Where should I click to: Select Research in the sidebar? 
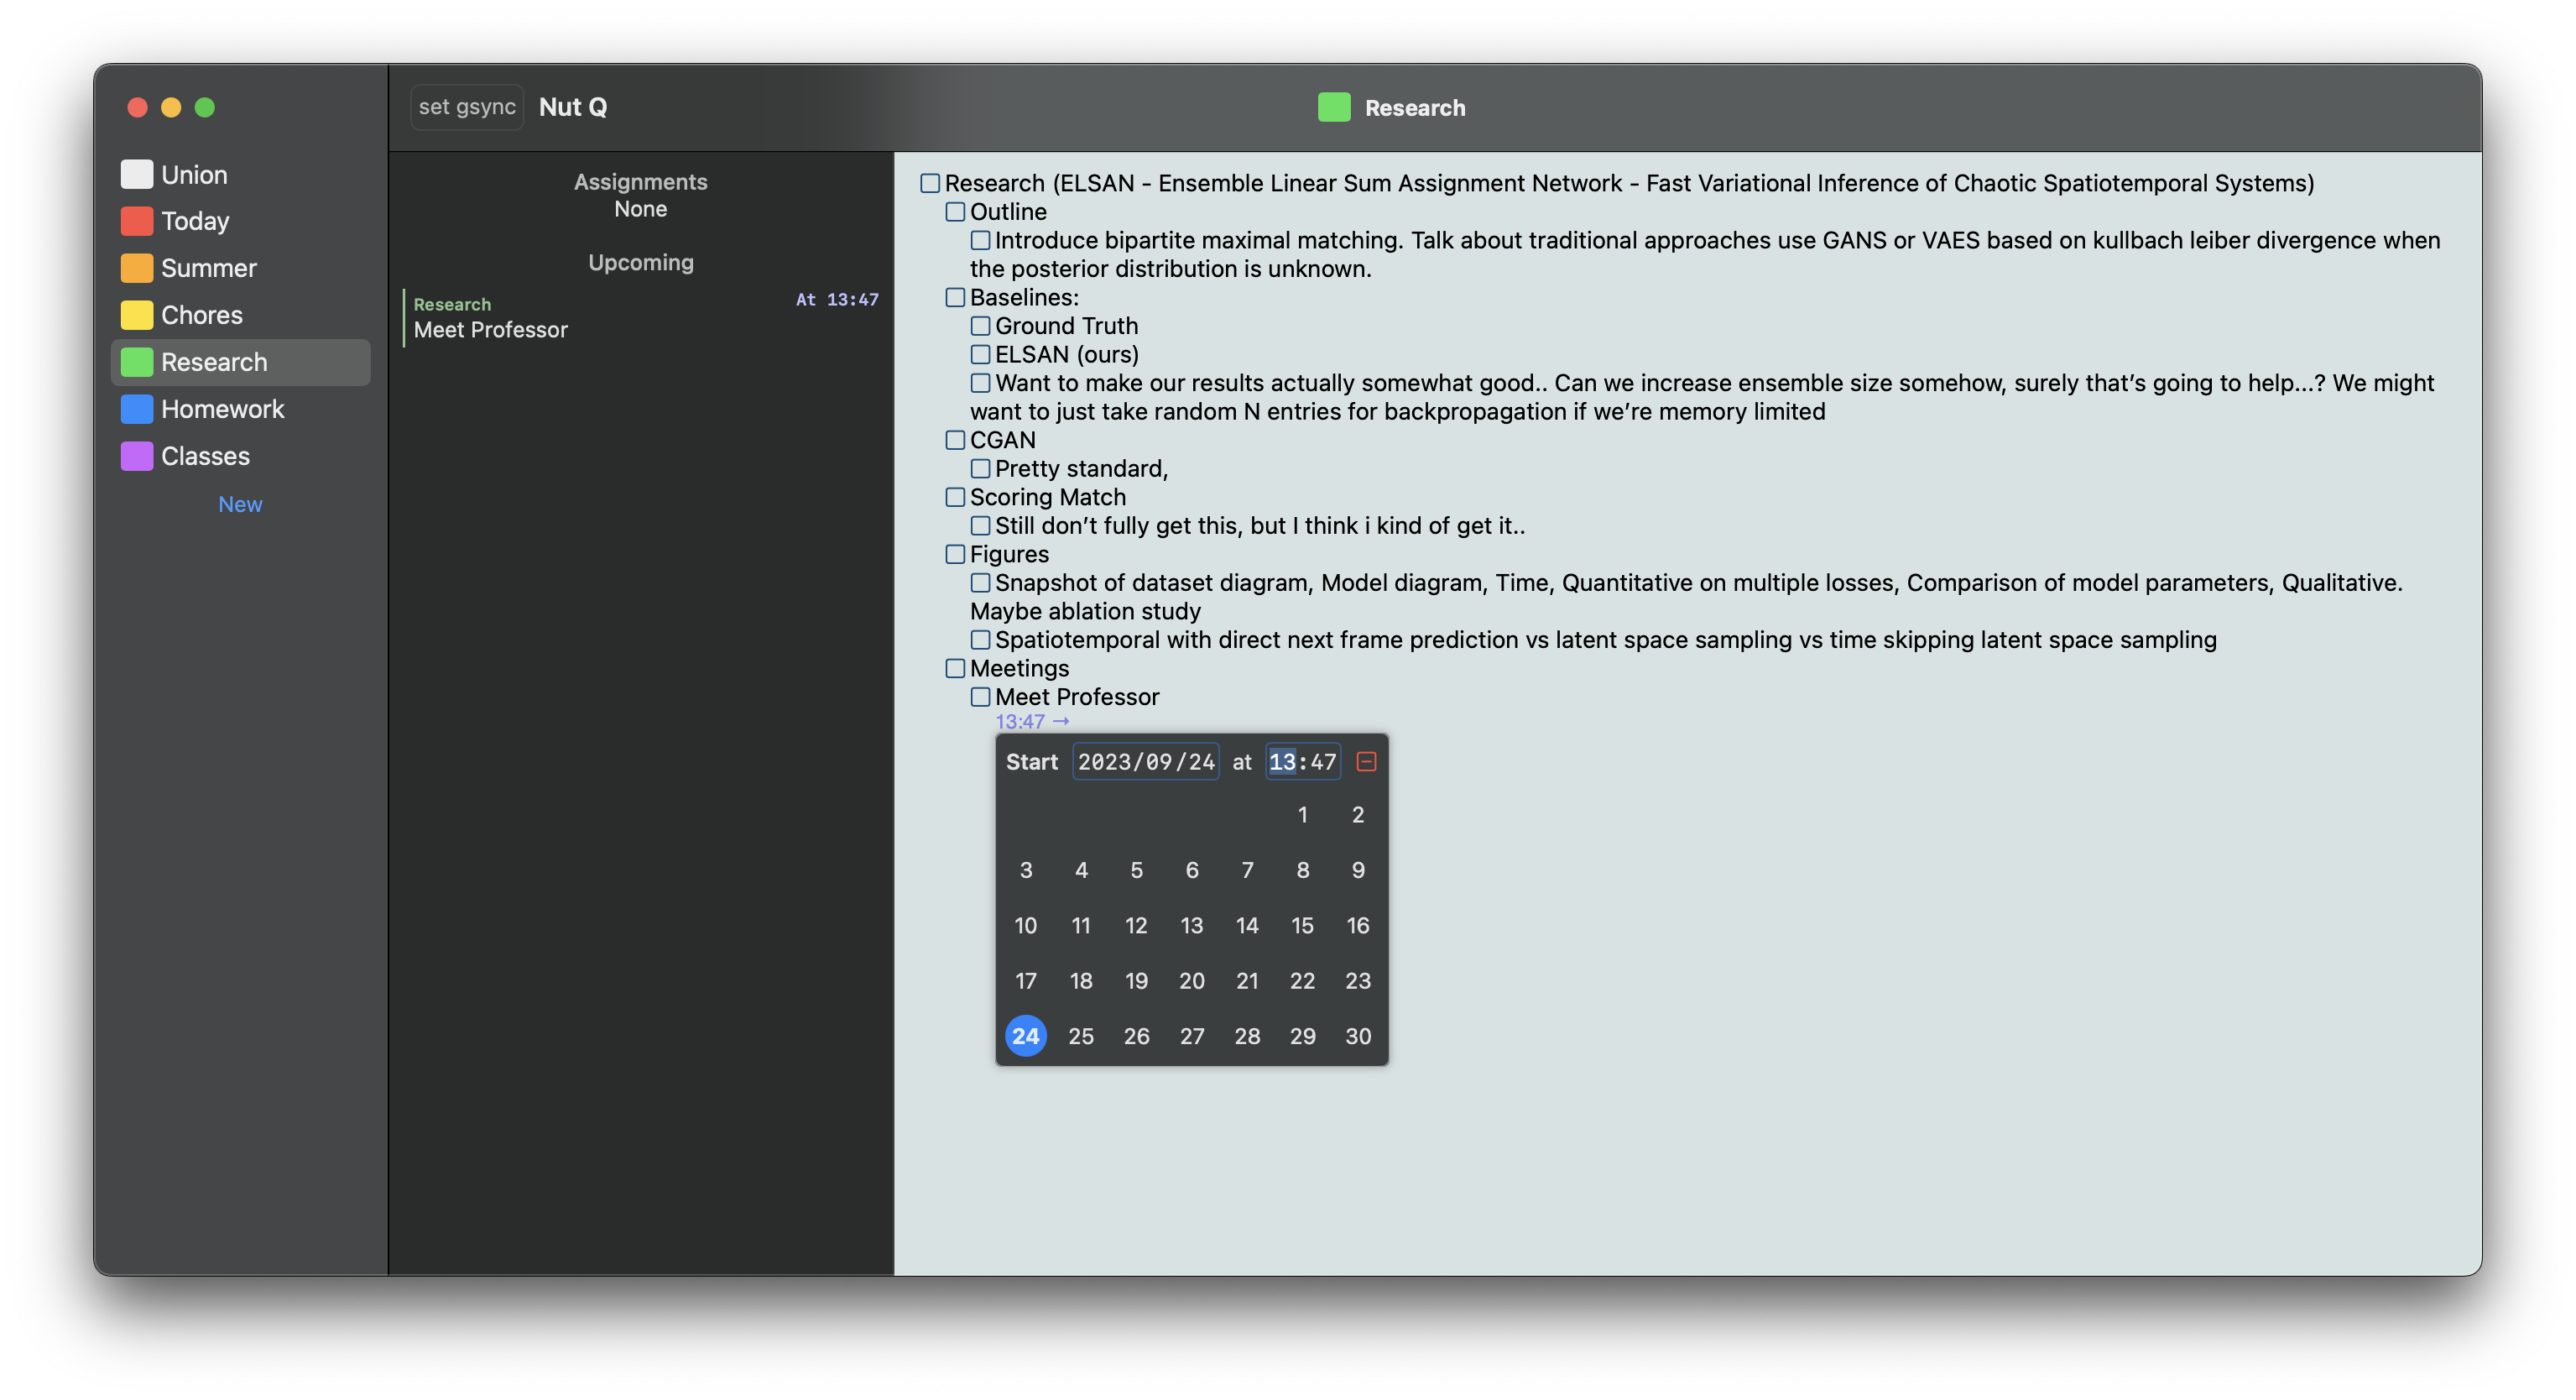213,362
